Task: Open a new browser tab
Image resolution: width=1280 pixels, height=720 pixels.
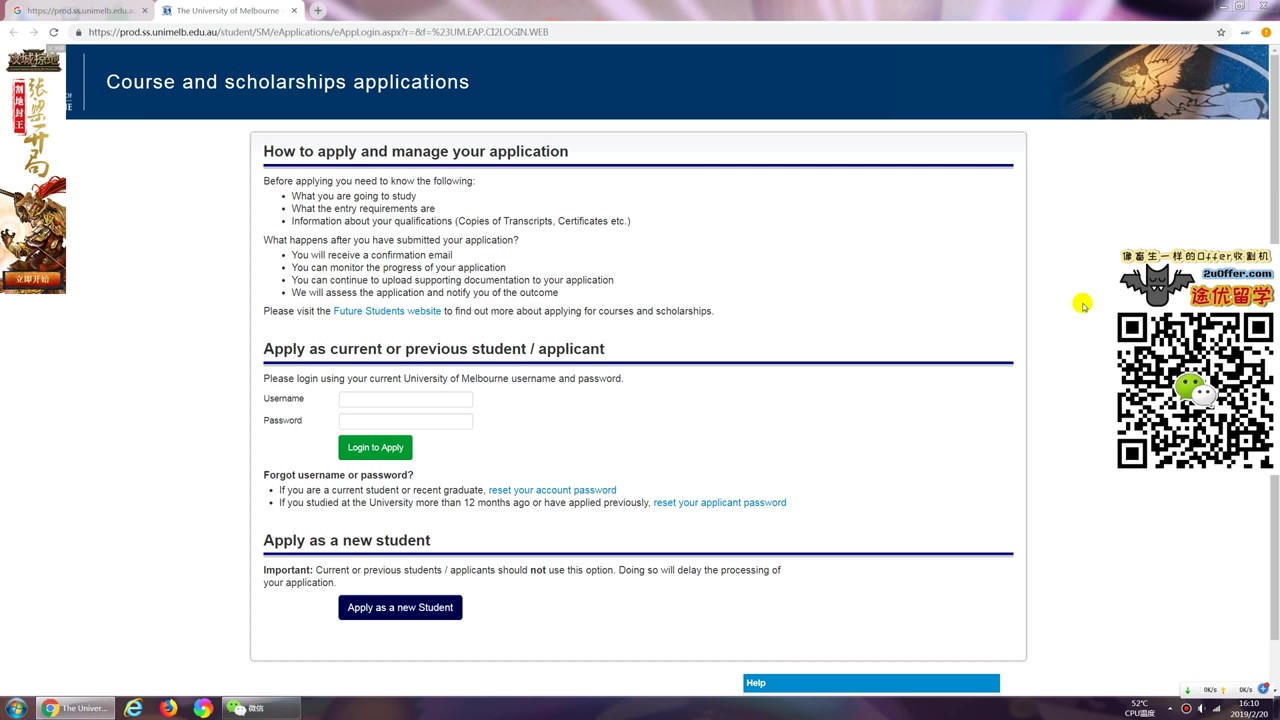Action: click(317, 10)
